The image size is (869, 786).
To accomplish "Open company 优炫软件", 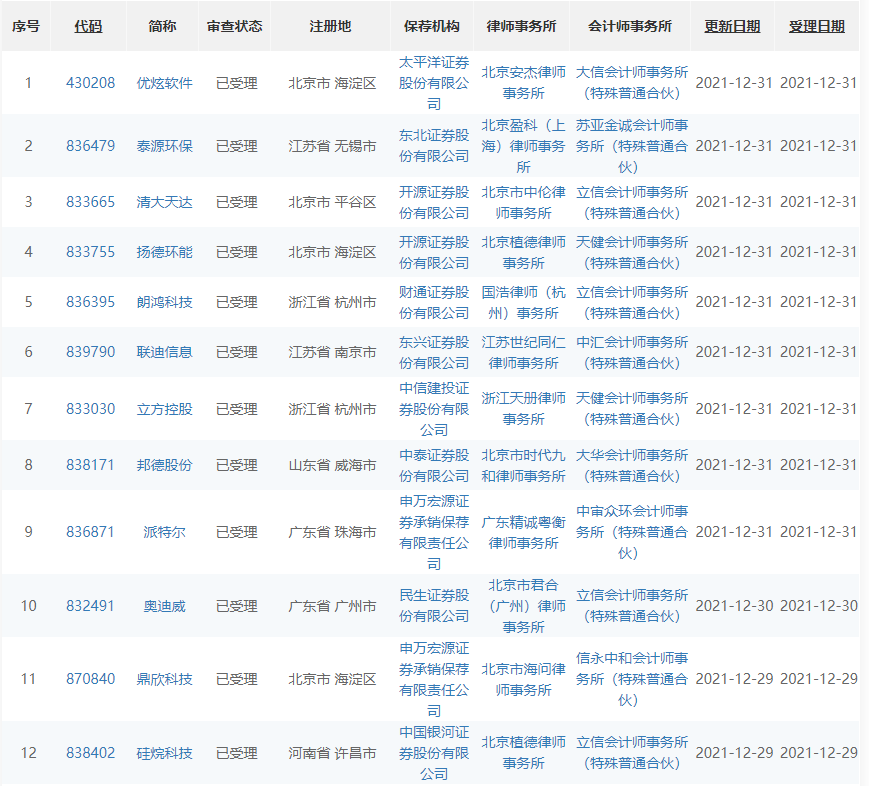I will point(165,83).
